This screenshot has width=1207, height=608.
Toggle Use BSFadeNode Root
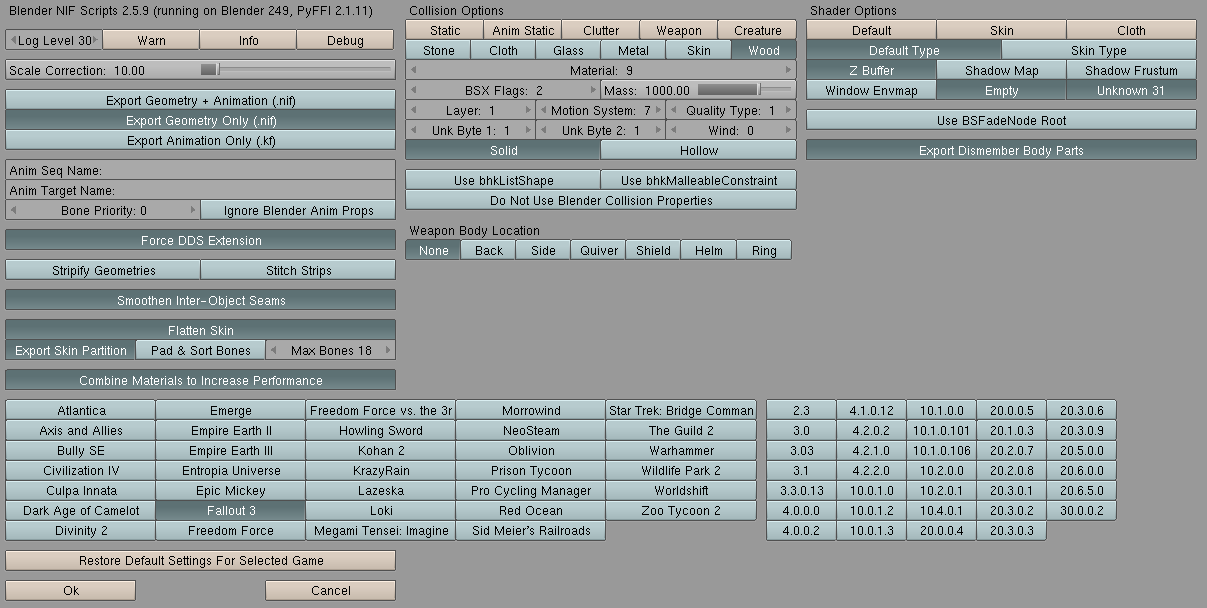(x=1001, y=120)
